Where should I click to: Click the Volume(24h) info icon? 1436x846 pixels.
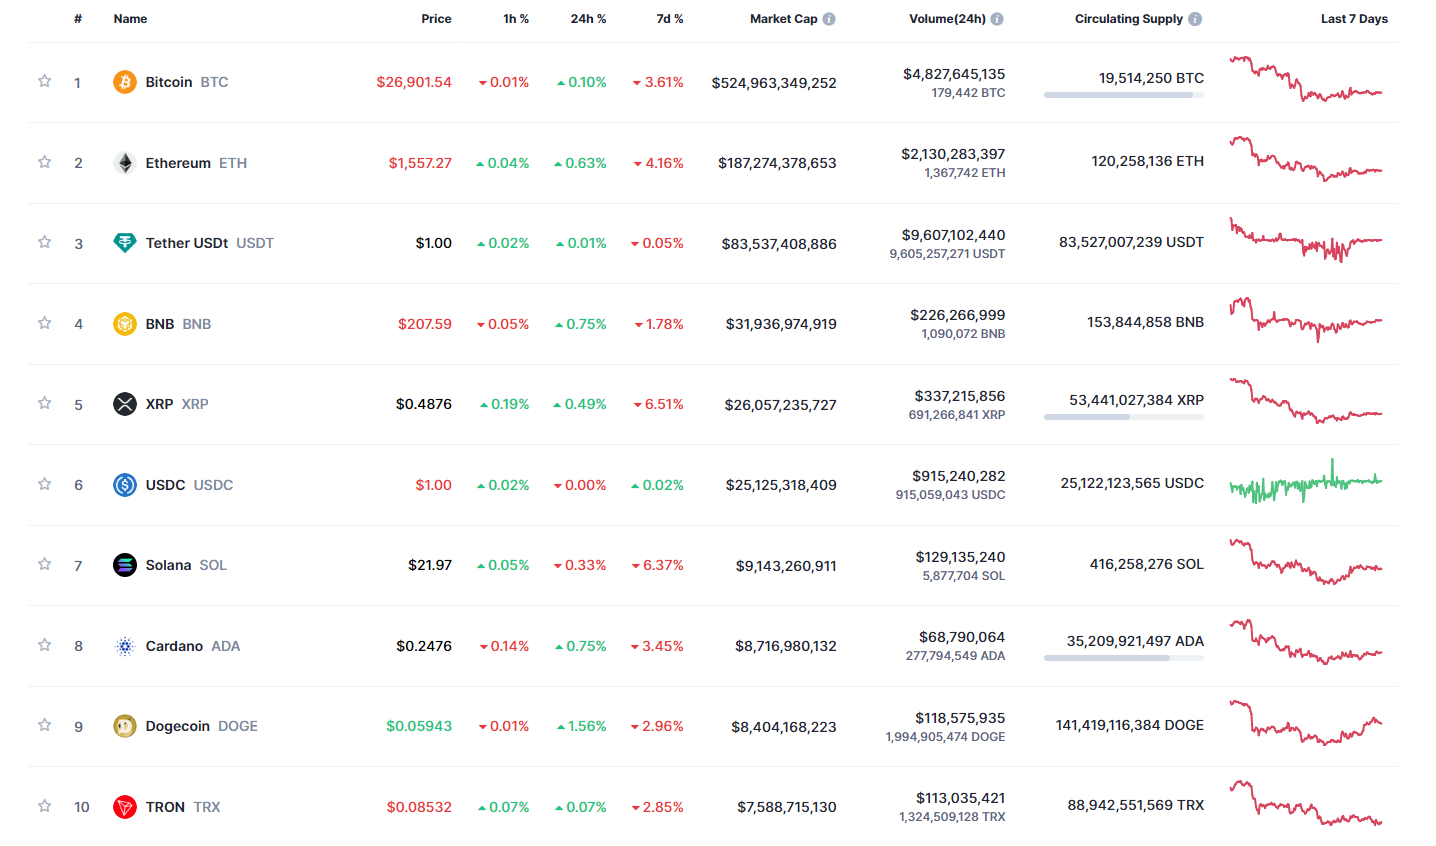tap(997, 19)
